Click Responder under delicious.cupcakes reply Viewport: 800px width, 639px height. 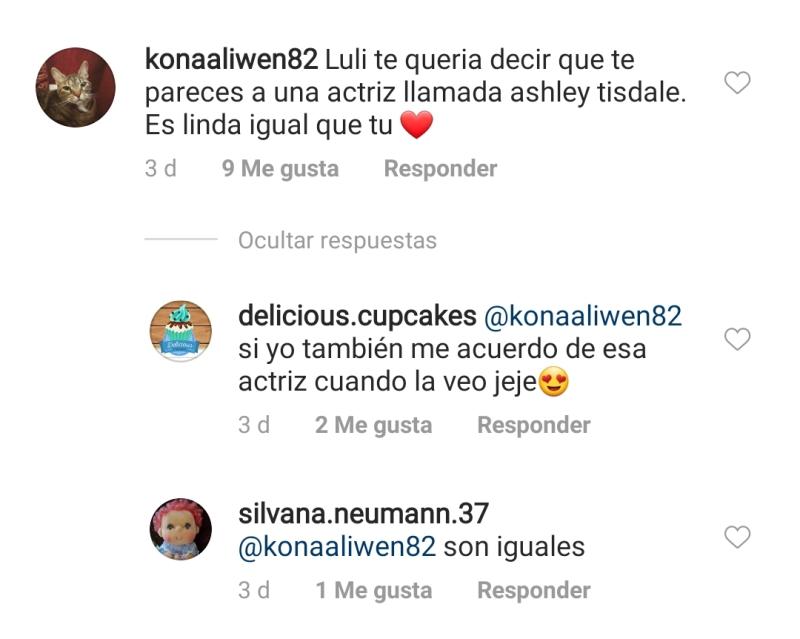534,425
